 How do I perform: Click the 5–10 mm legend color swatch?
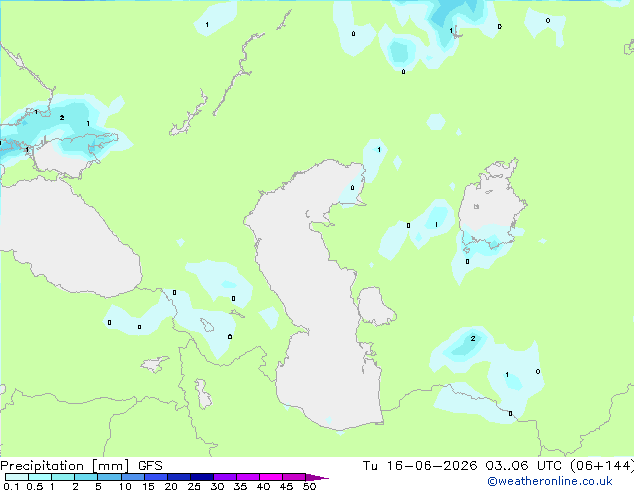coord(109,477)
